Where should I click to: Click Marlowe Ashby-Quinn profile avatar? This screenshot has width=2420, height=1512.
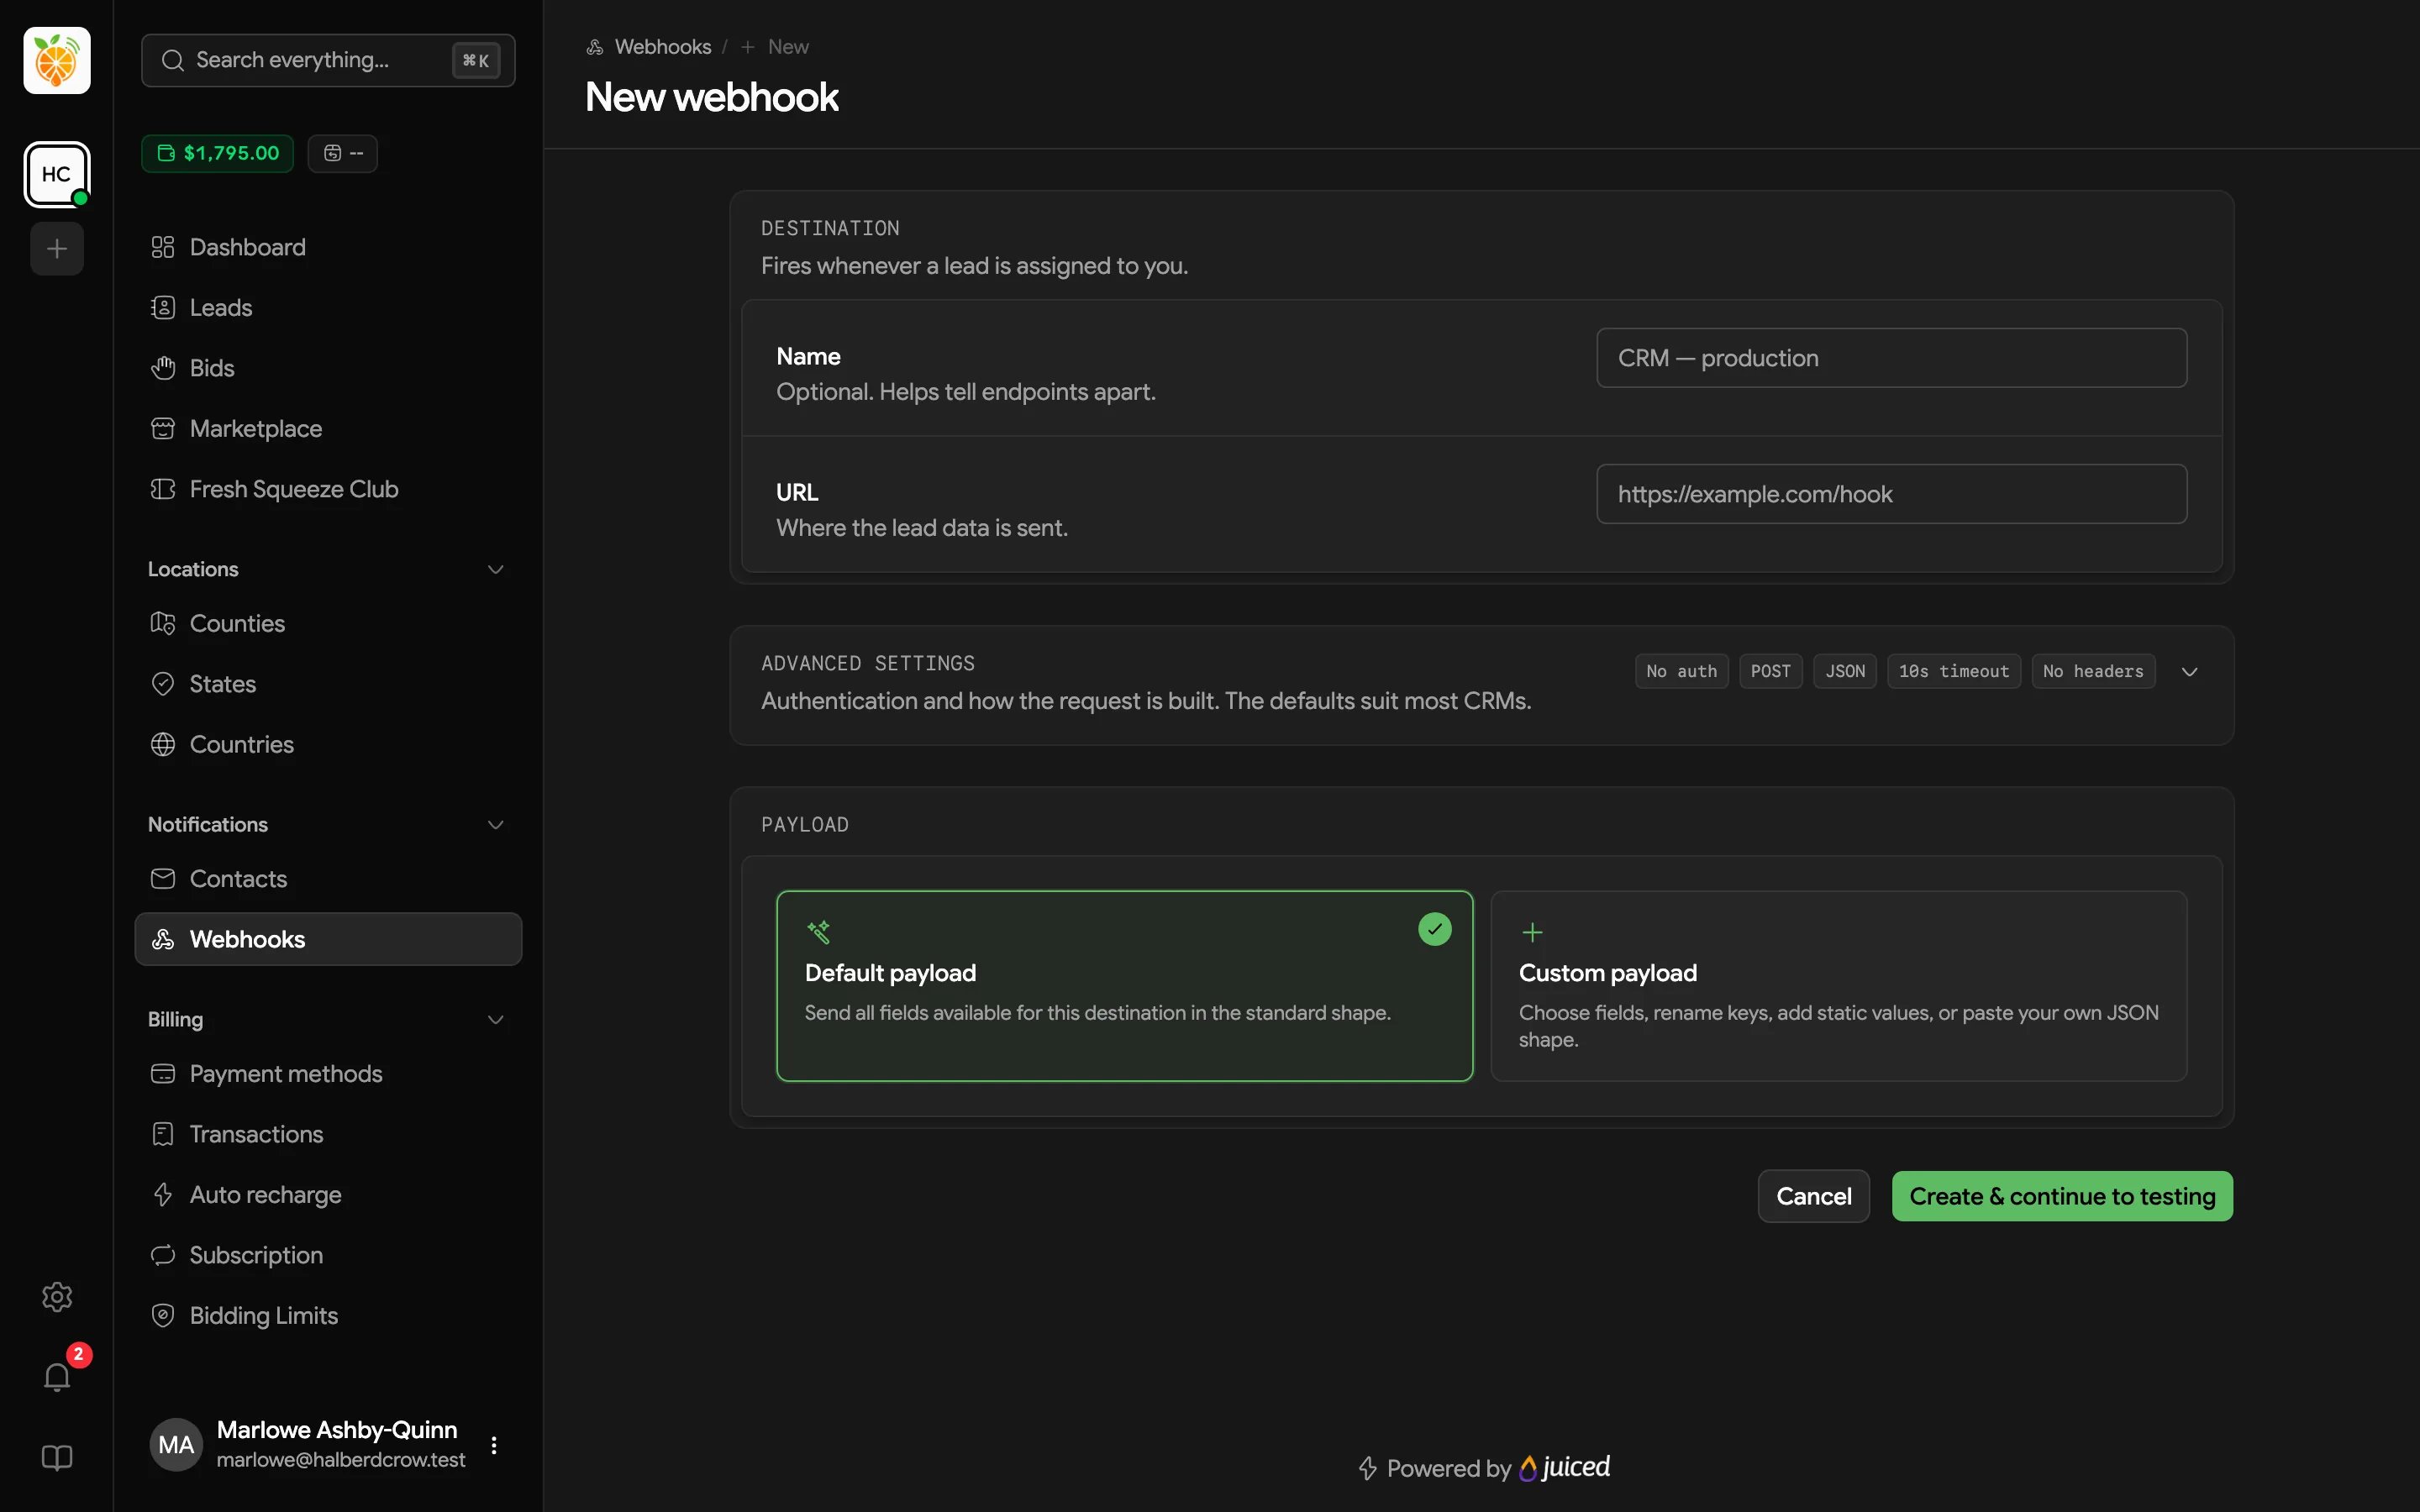[x=176, y=1445]
